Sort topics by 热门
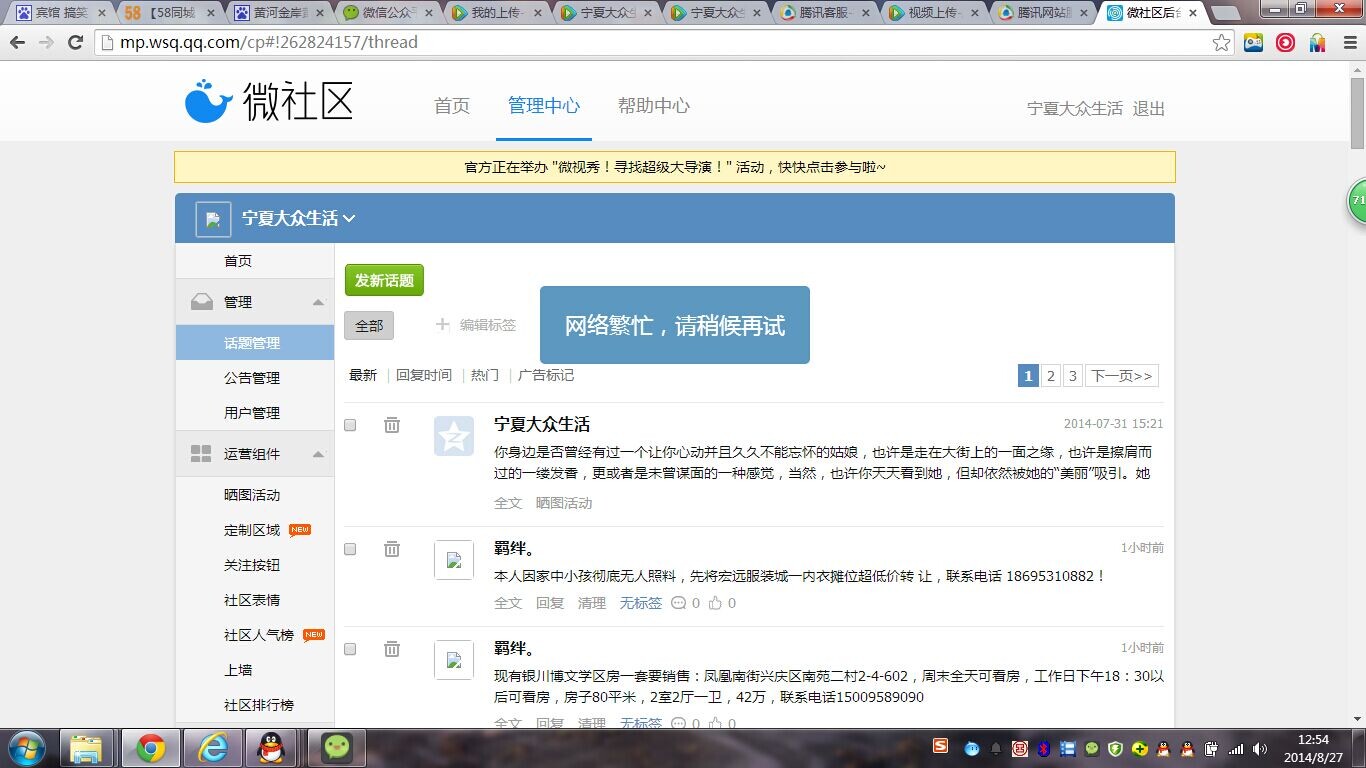1366x768 pixels. pos(485,375)
